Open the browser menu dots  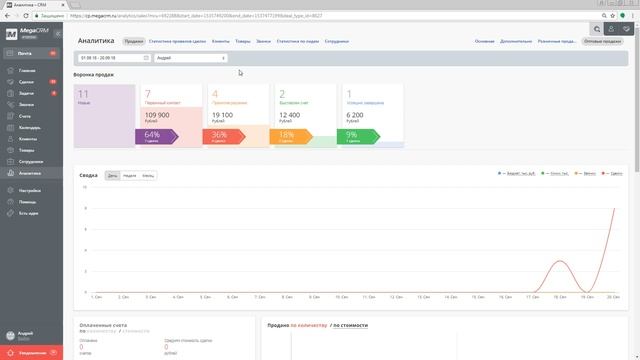pyautogui.click(x=633, y=16)
